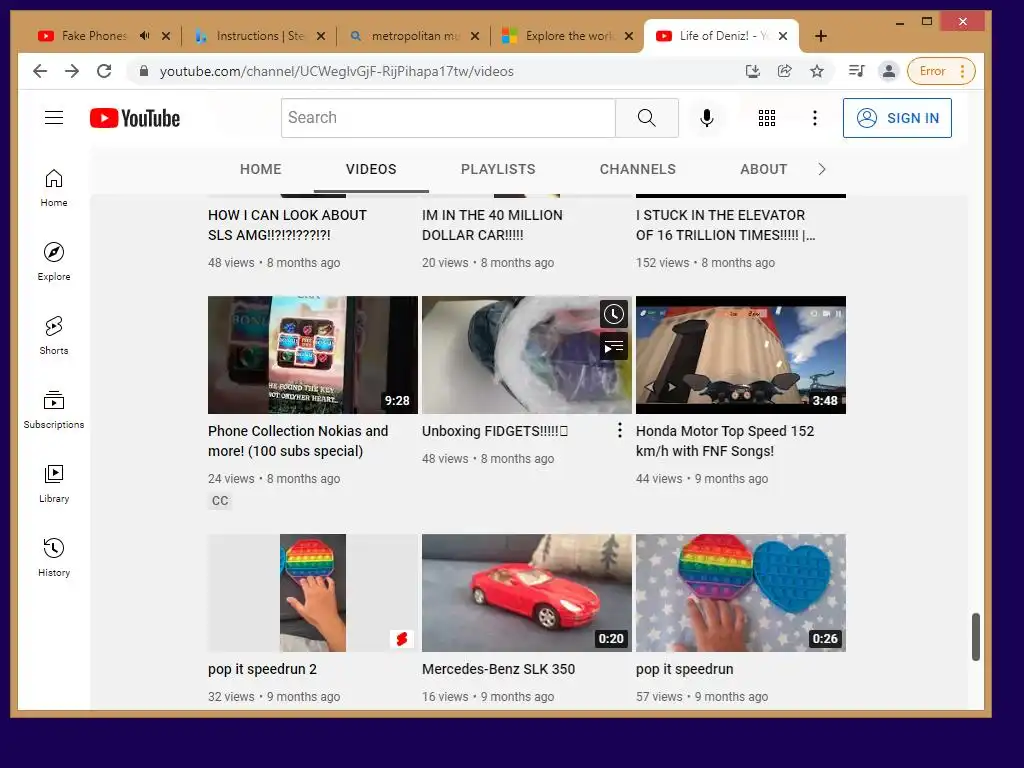Screen dimensions: 1024x768
Task: Open I STUCK IN THE ELEVATOR video title
Action: [726, 225]
